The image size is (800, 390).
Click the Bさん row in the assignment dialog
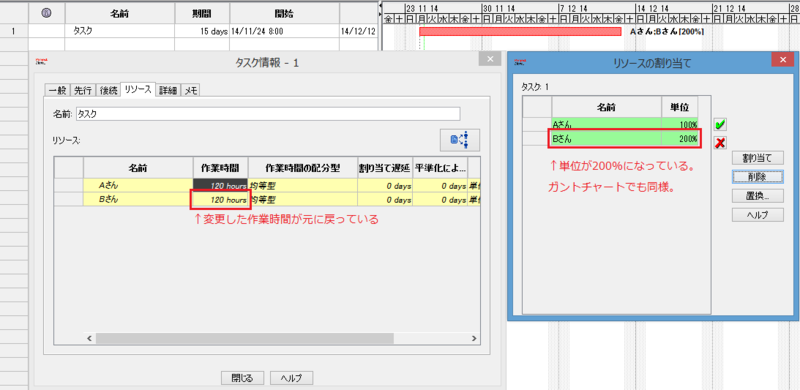tap(611, 138)
